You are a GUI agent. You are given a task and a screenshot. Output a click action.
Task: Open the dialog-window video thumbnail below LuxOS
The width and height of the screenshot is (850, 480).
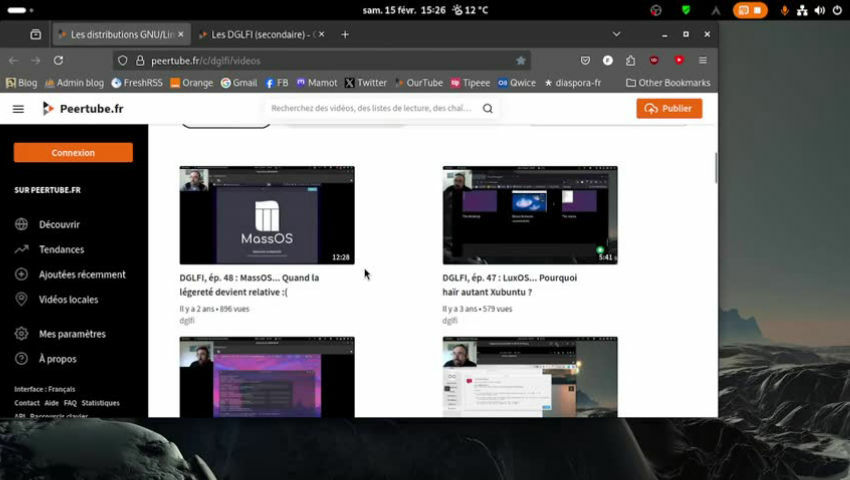(530, 377)
